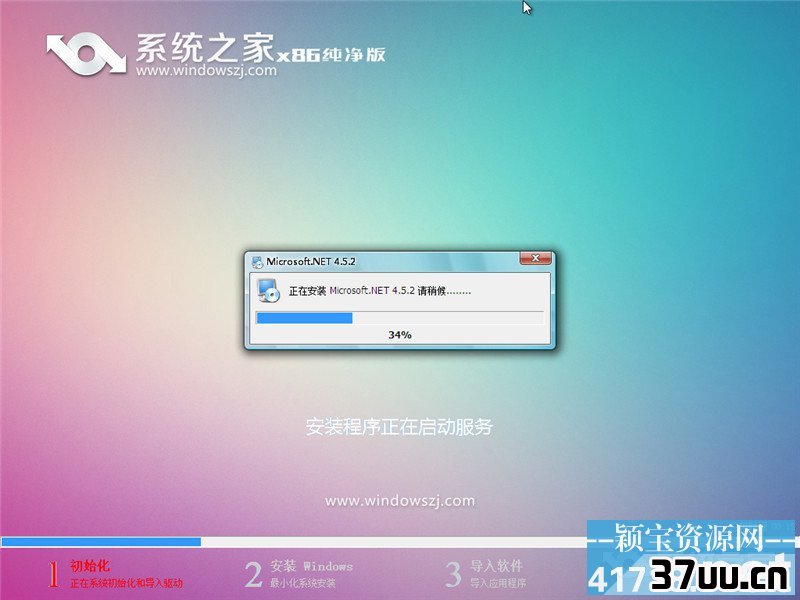Click the 系统之家 heading text
Viewport: 800px width, 600px height.
205,47
